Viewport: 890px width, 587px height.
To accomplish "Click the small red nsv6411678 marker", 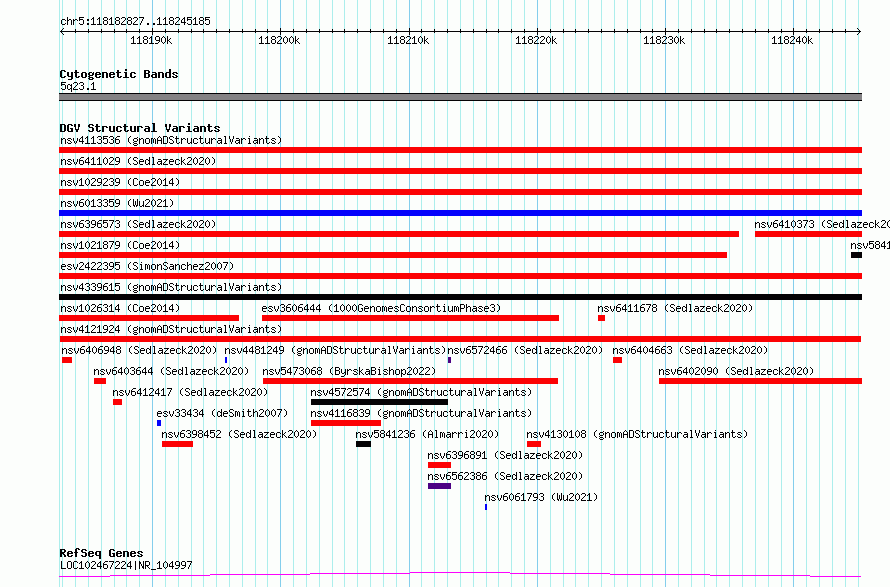I will click(601, 318).
